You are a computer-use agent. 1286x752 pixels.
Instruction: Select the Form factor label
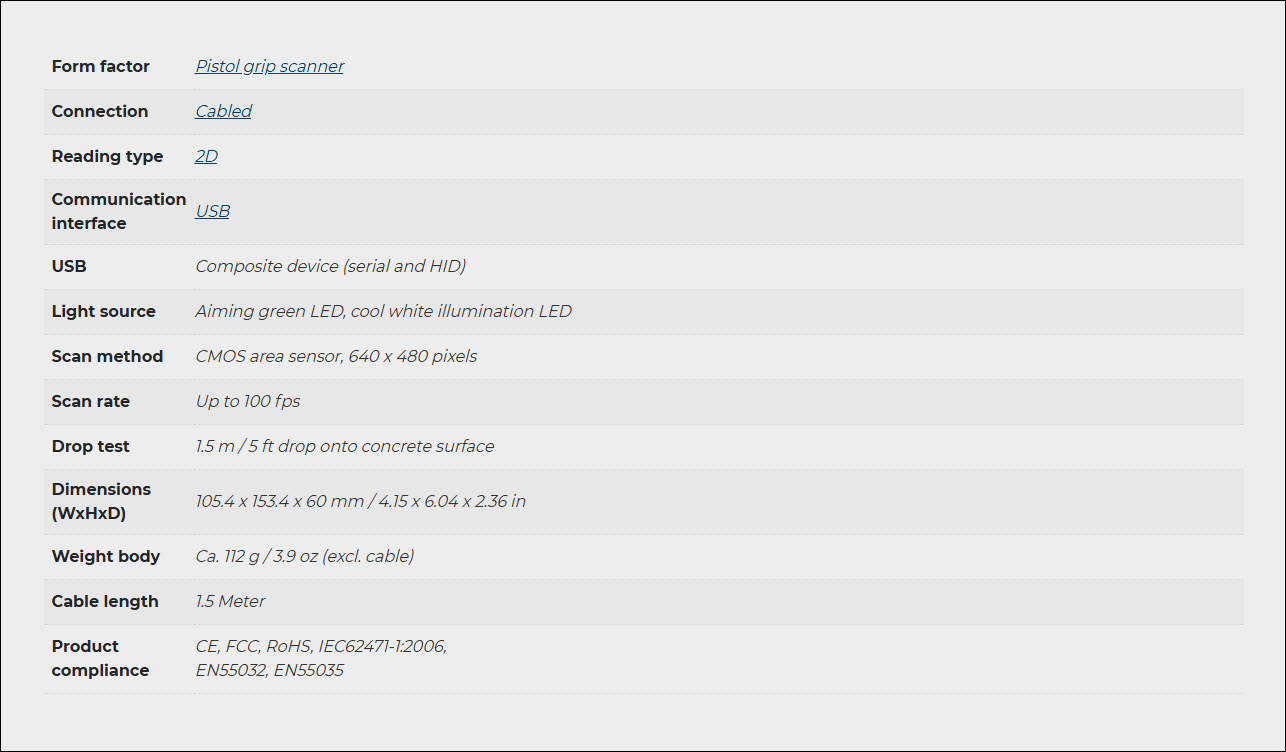[100, 66]
